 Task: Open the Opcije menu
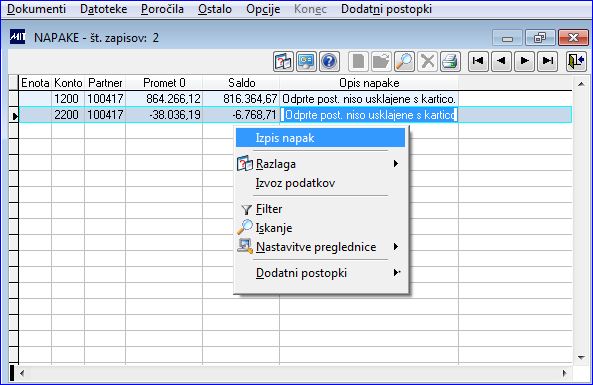263,9
